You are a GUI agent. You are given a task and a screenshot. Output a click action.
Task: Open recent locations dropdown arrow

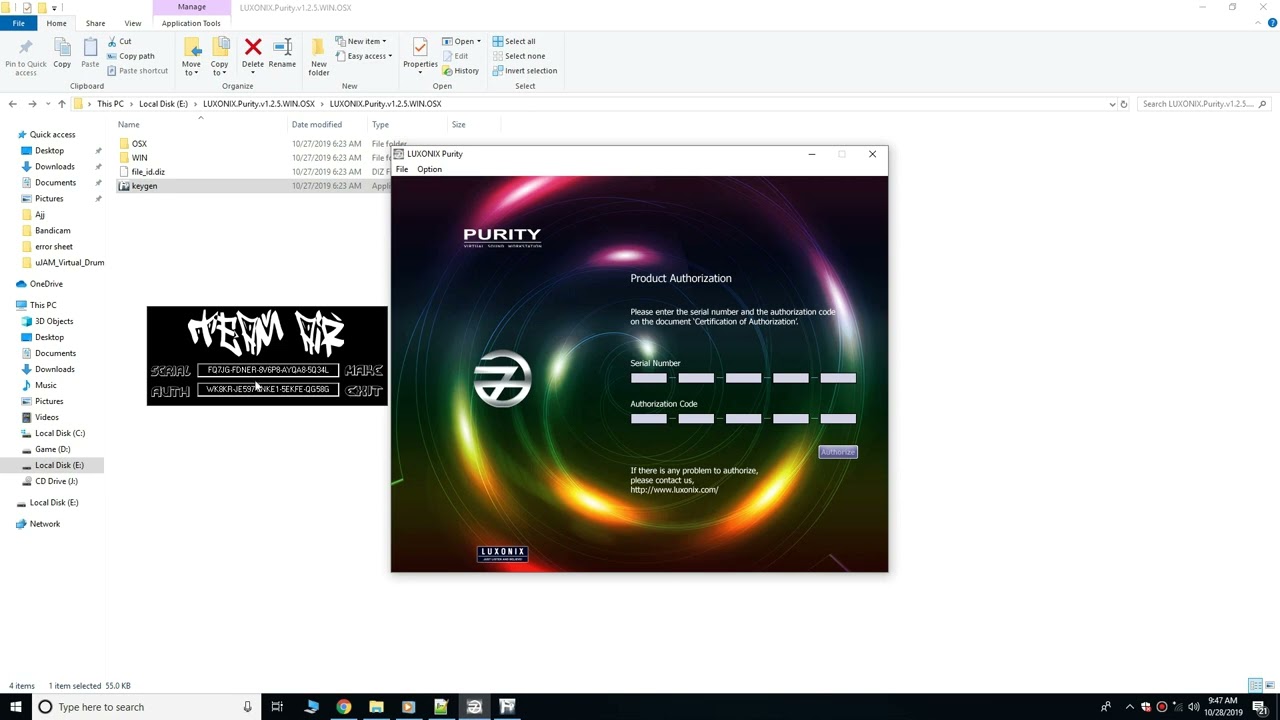click(x=47, y=104)
